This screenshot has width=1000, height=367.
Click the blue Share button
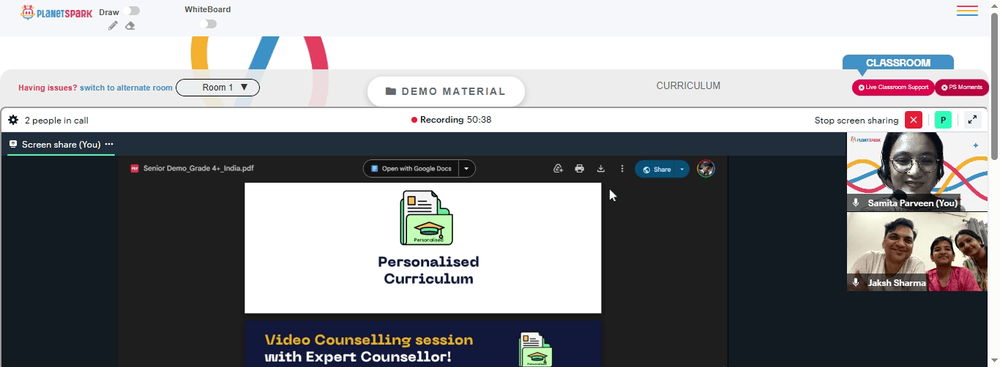(656, 169)
